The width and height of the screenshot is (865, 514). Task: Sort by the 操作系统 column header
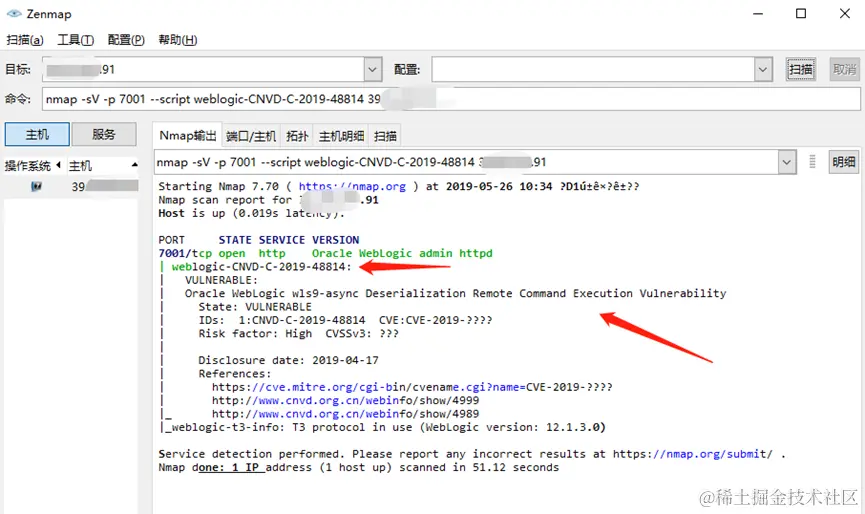[x=32, y=165]
